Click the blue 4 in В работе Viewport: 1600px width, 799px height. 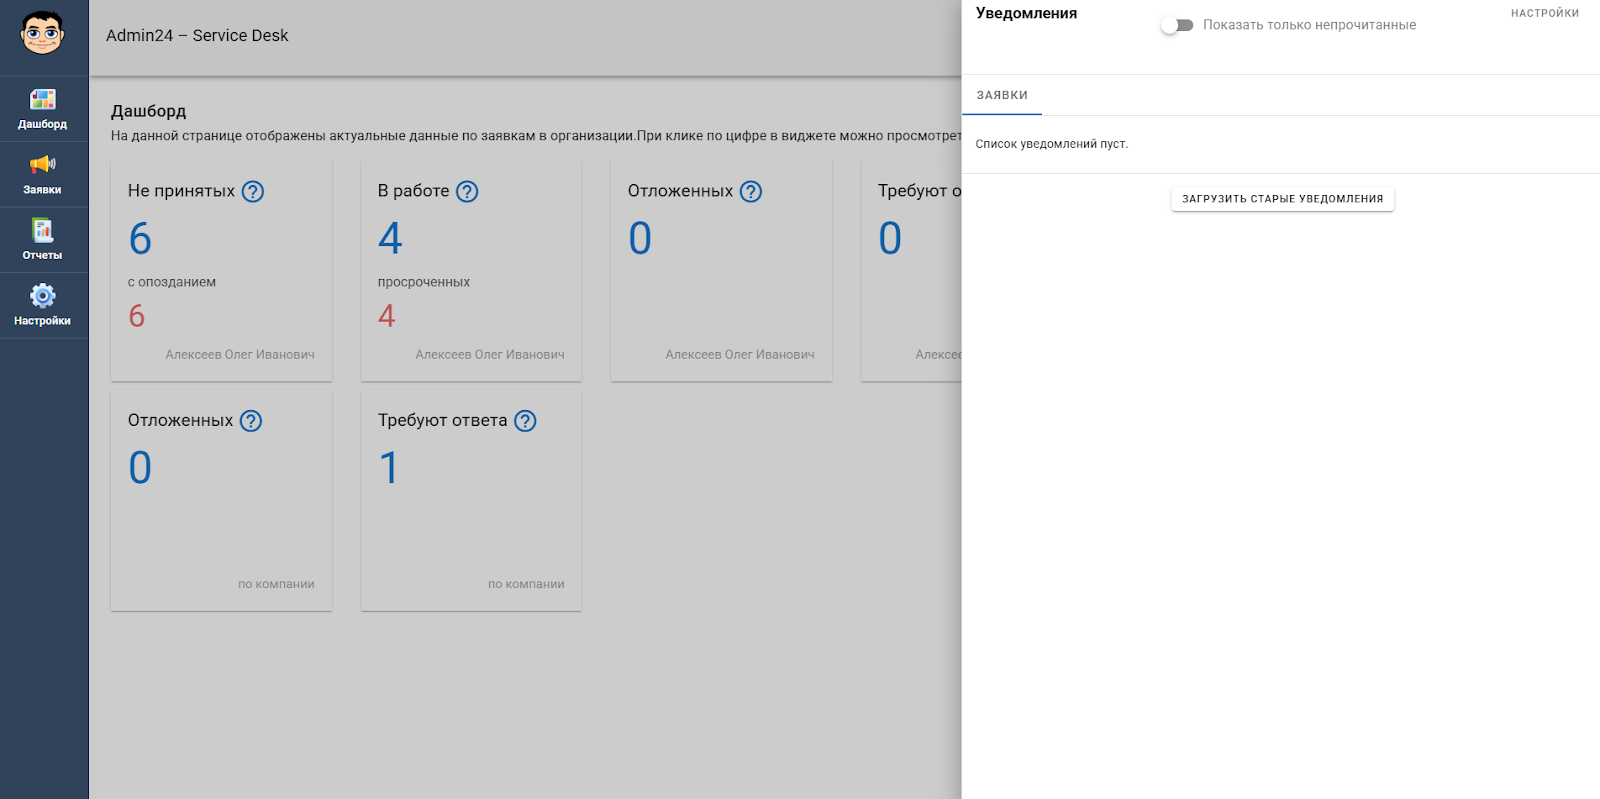[x=390, y=238]
